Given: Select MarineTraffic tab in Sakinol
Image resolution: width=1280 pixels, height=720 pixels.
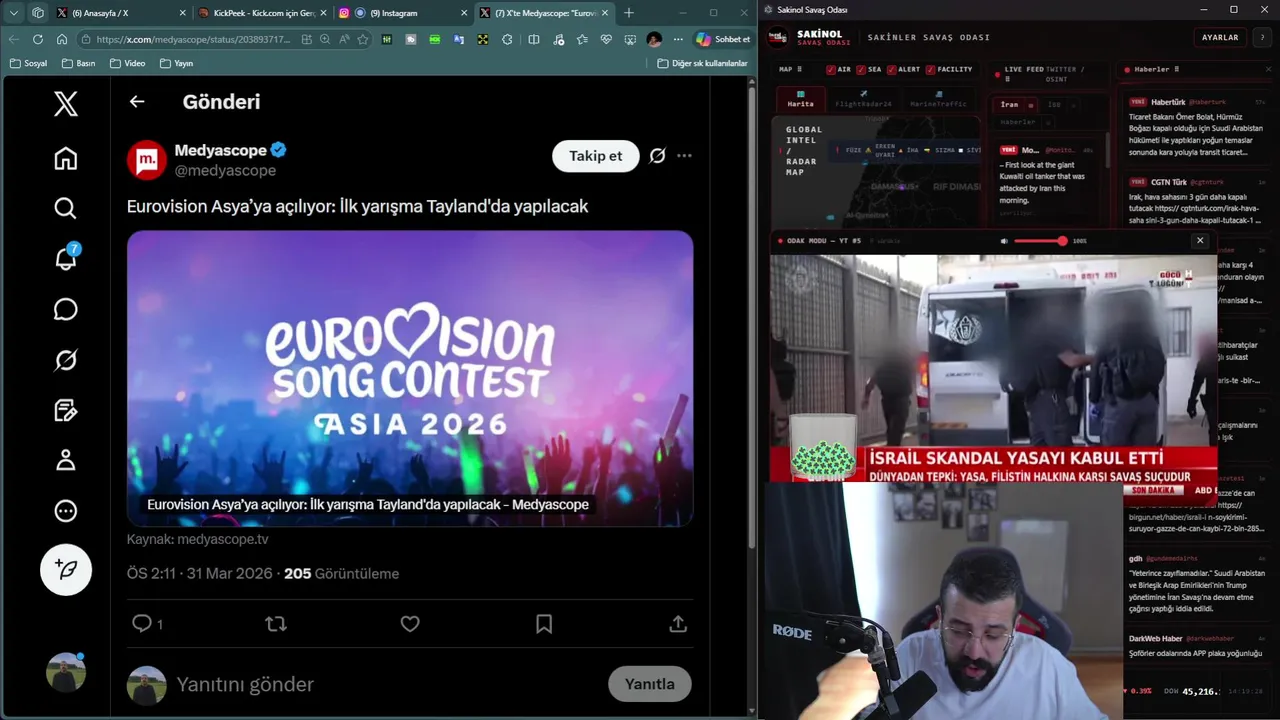Looking at the screenshot, I should 938,99.
